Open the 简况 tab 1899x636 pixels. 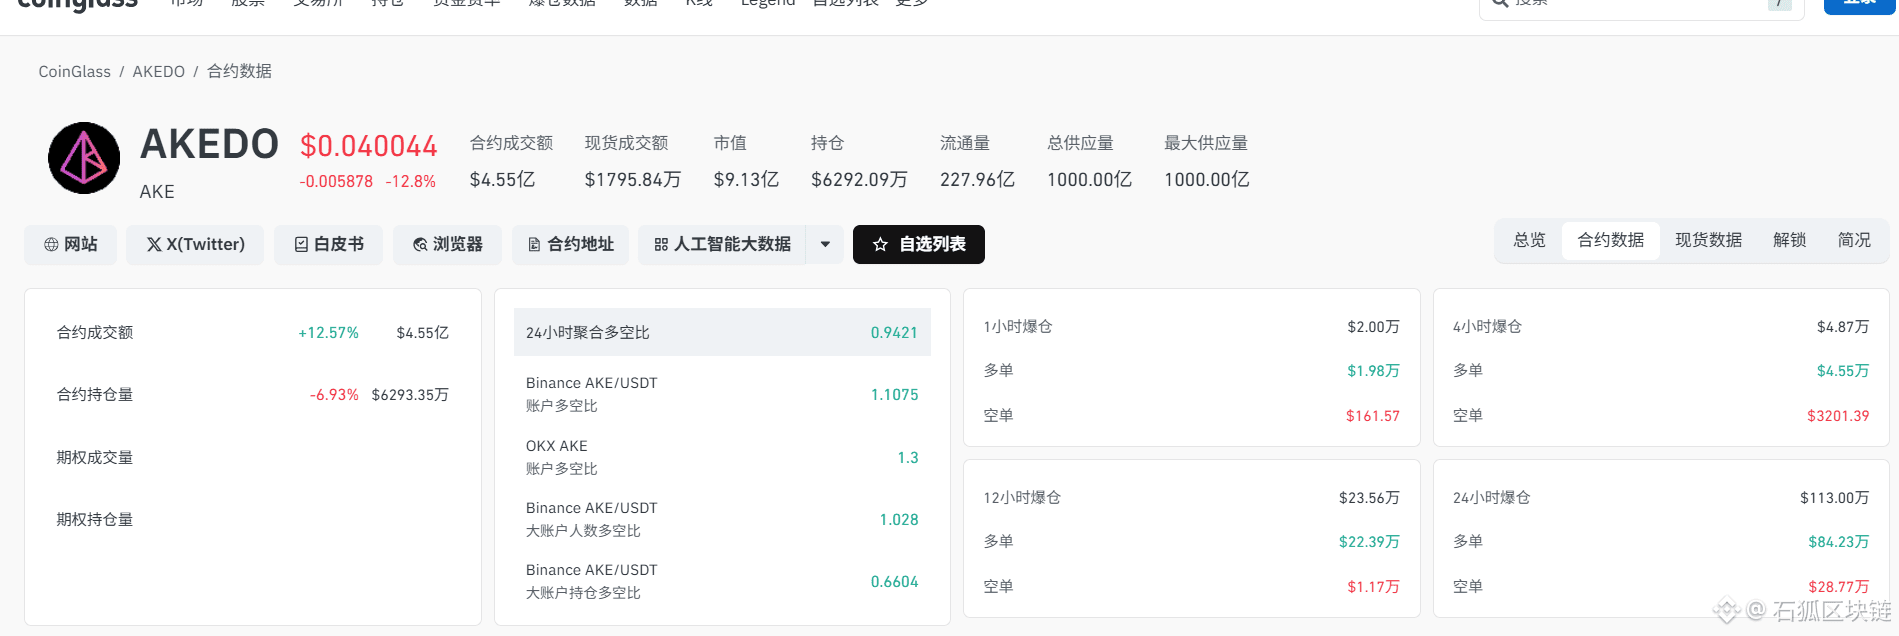click(x=1854, y=241)
